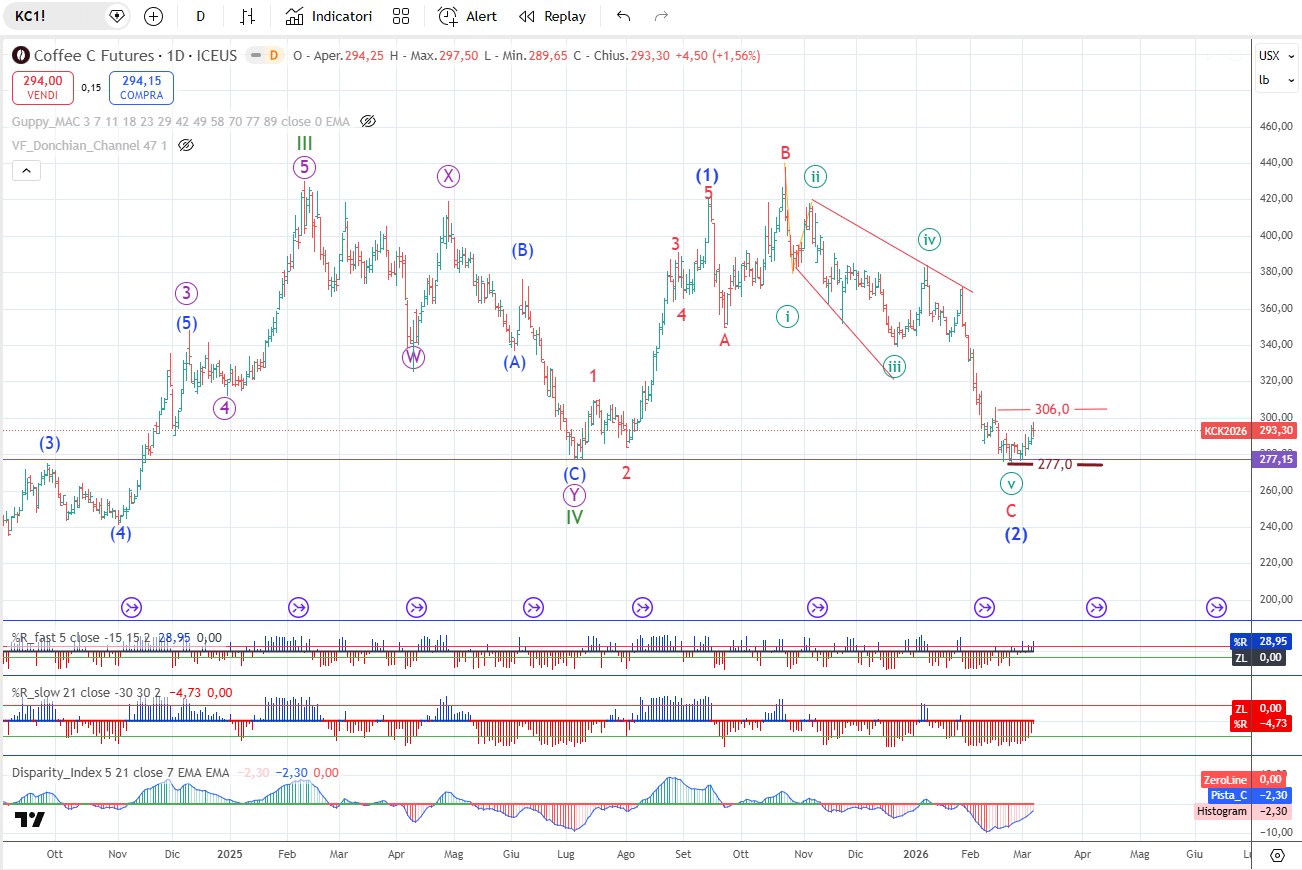Screen dimensions: 1302x870
Task: Open chart settings gear at bottom right
Action: pos(1277,855)
